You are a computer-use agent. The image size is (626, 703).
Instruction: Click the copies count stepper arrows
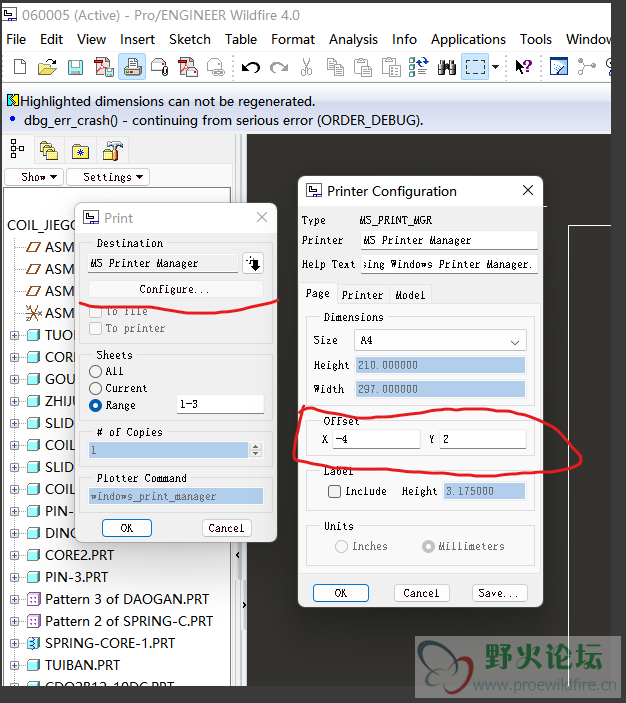[x=256, y=450]
